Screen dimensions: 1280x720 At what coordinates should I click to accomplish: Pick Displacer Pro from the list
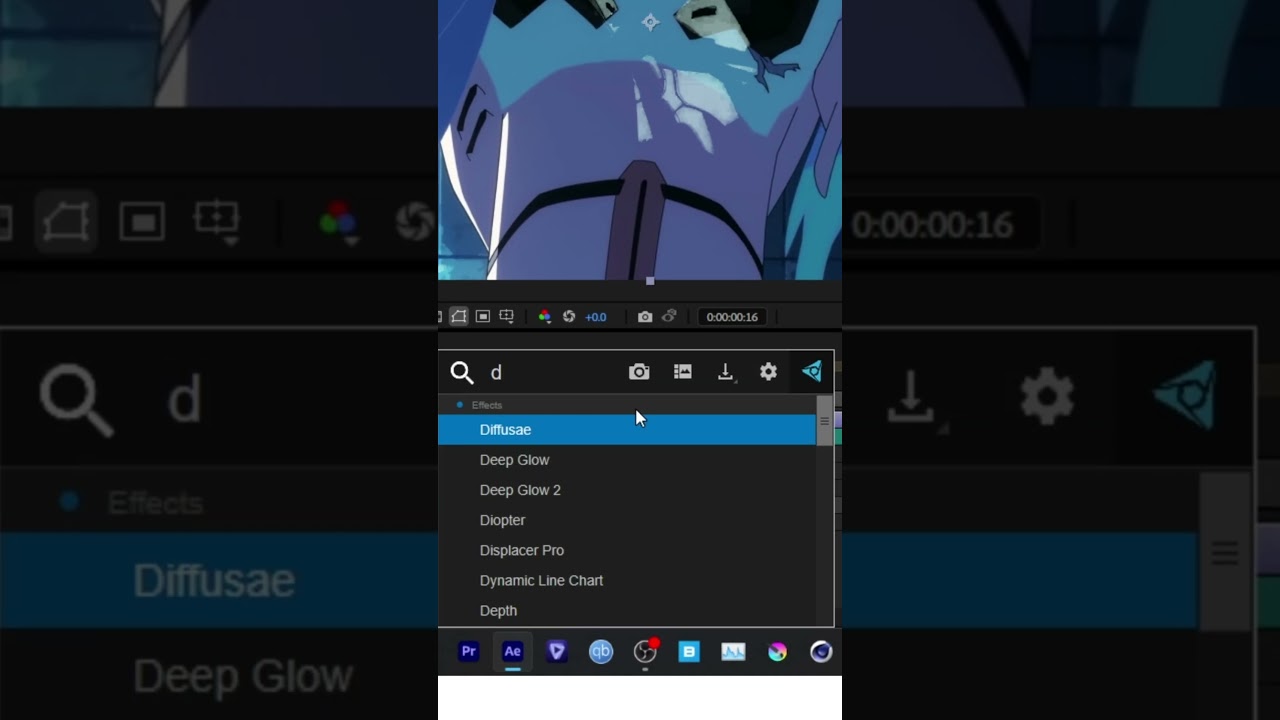[627, 550]
